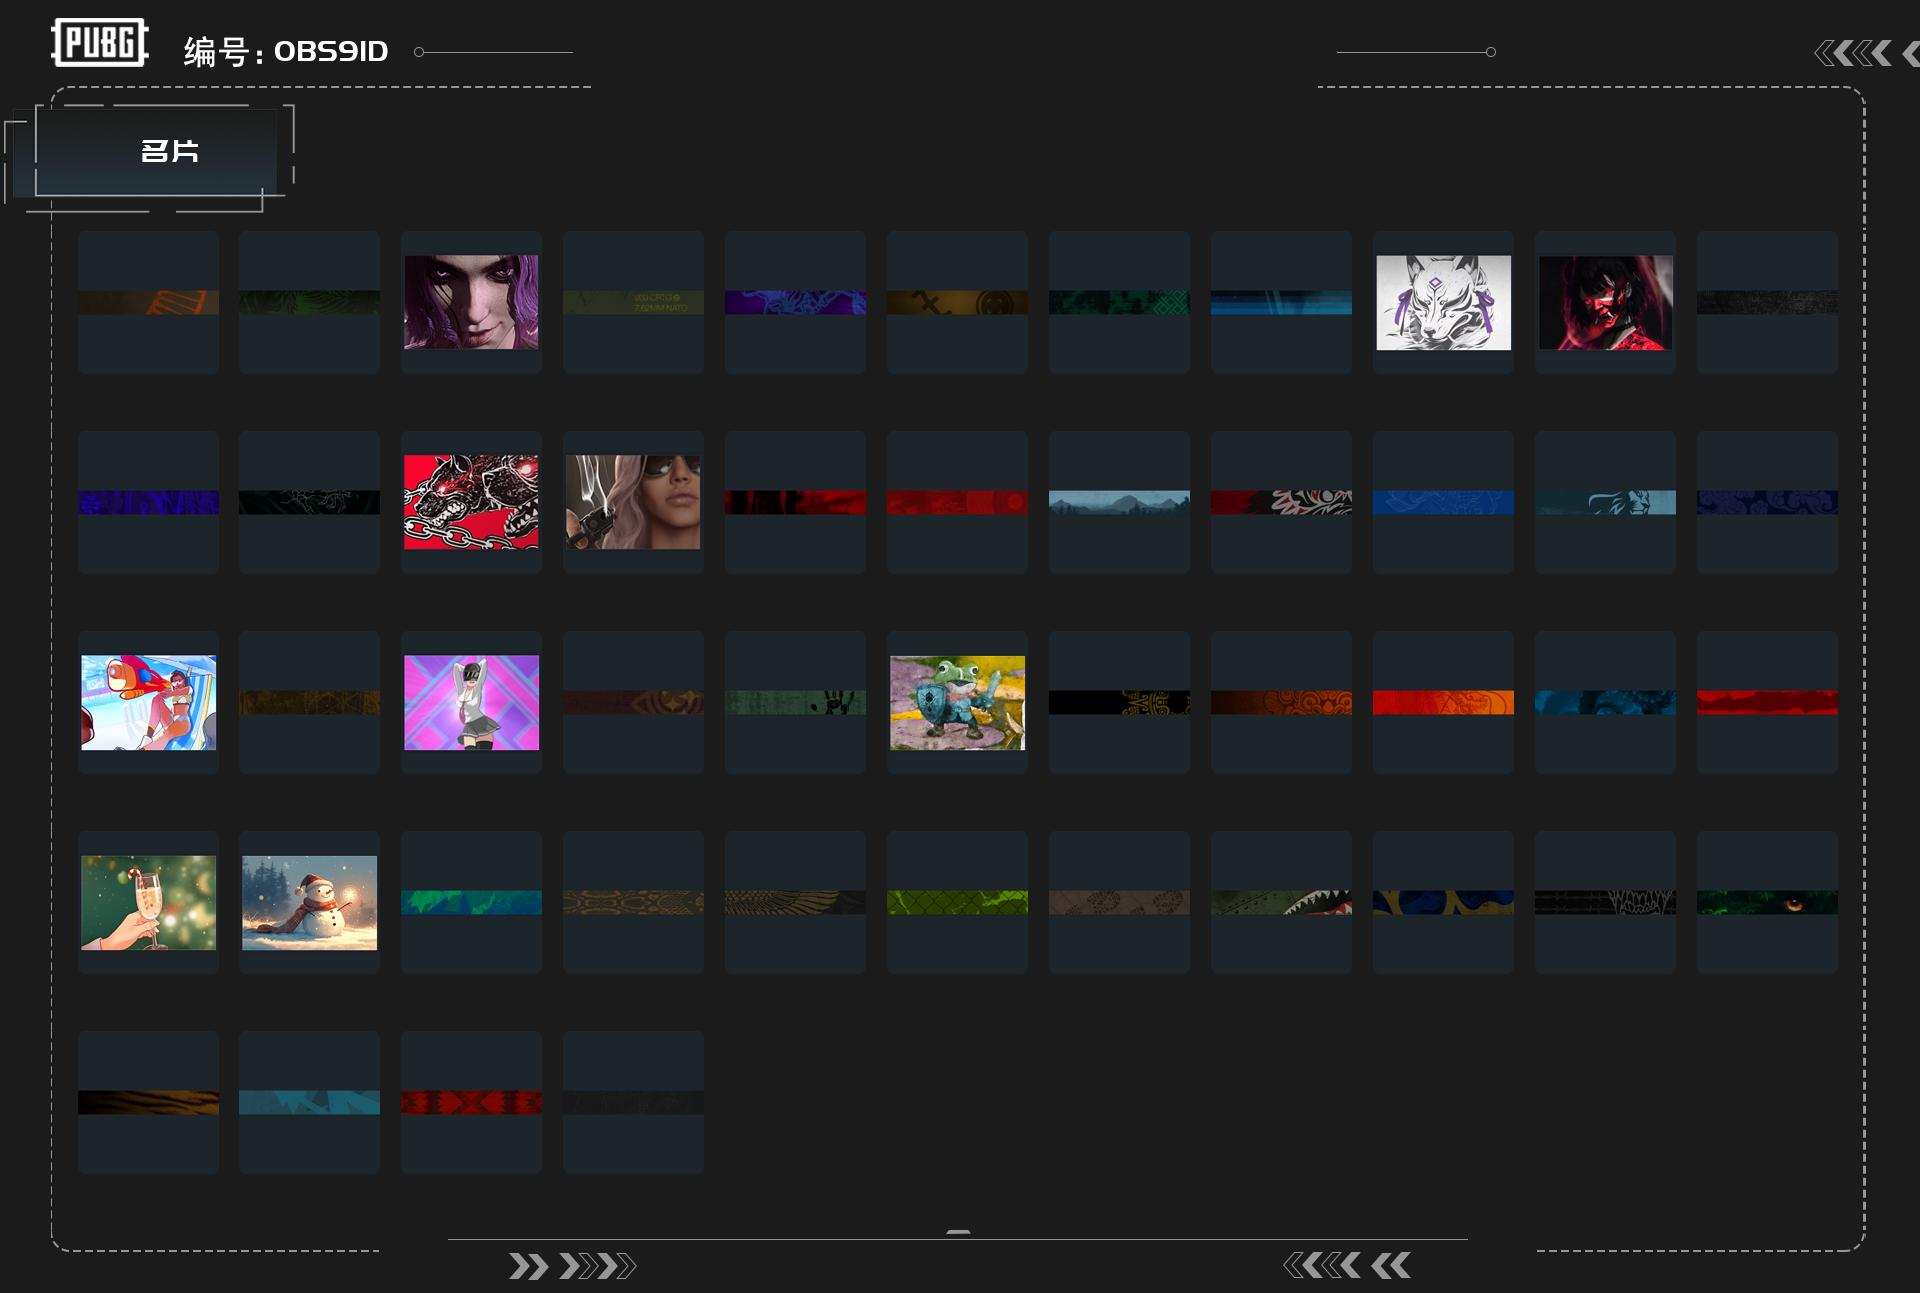Select the green strip with black handprint
The height and width of the screenshot is (1293, 1920).
tap(795, 702)
